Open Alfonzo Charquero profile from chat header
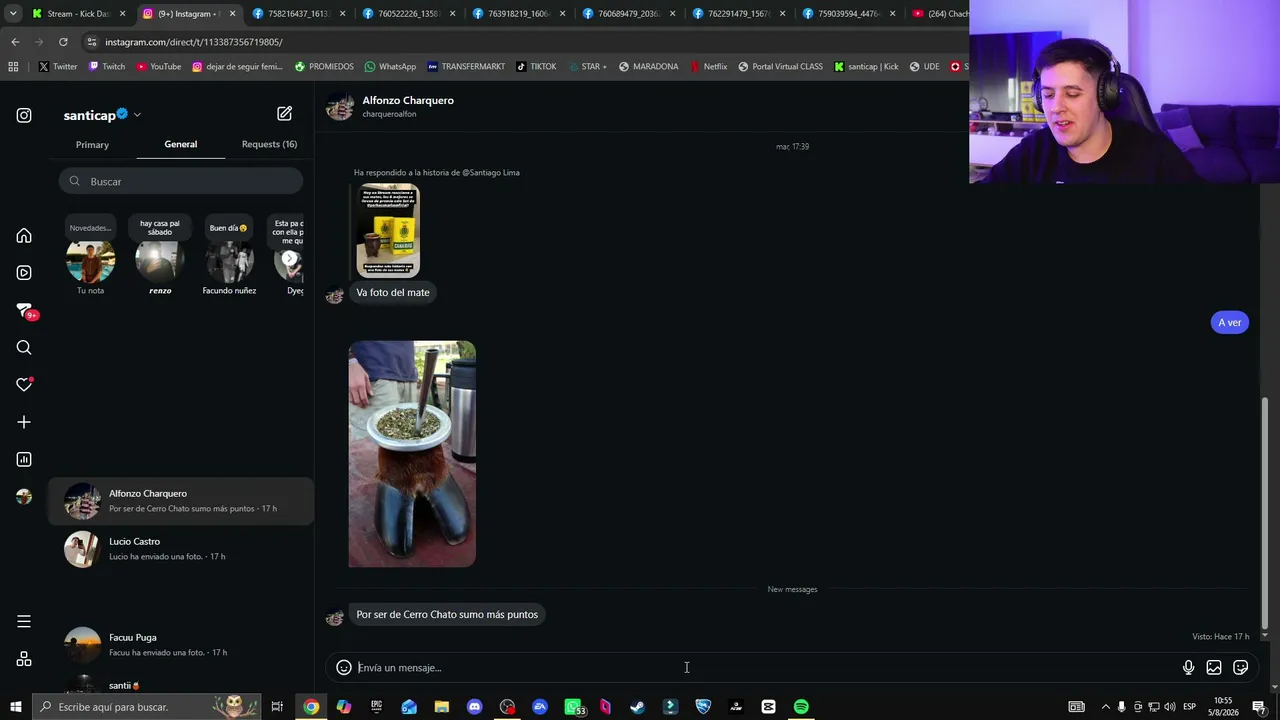 (408, 101)
